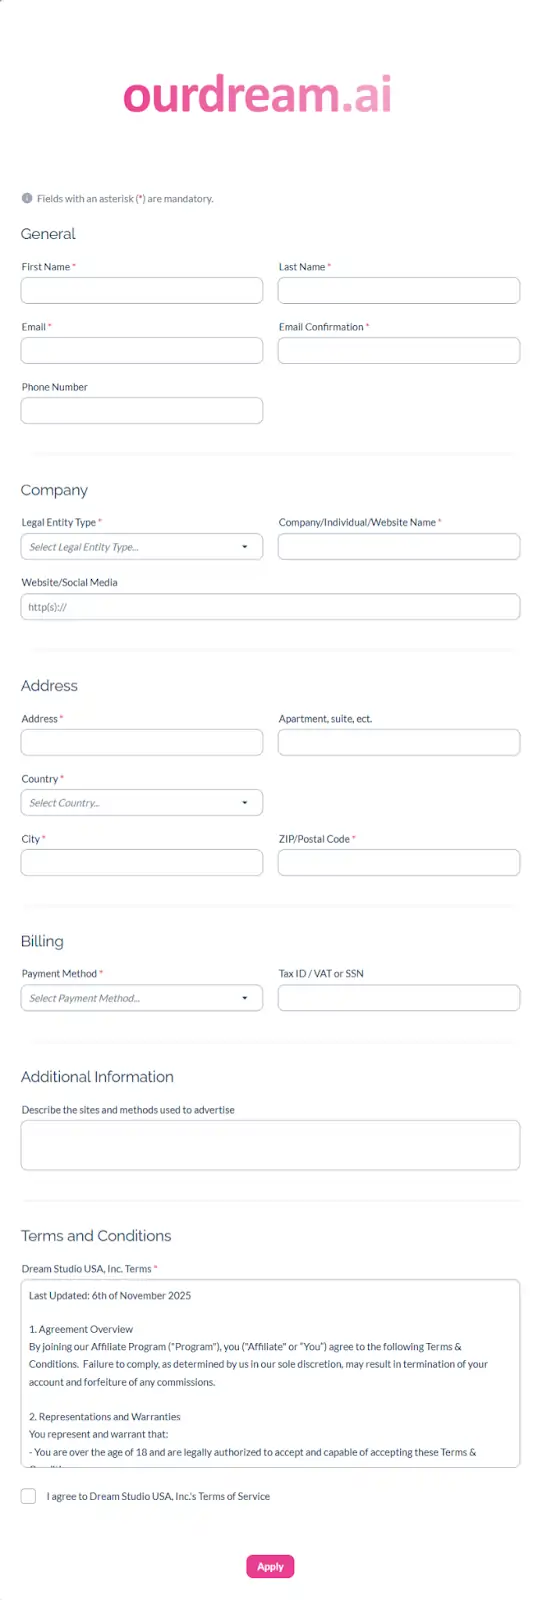Click 'Last Updated: 6th of November 2025' text

tap(110, 1295)
